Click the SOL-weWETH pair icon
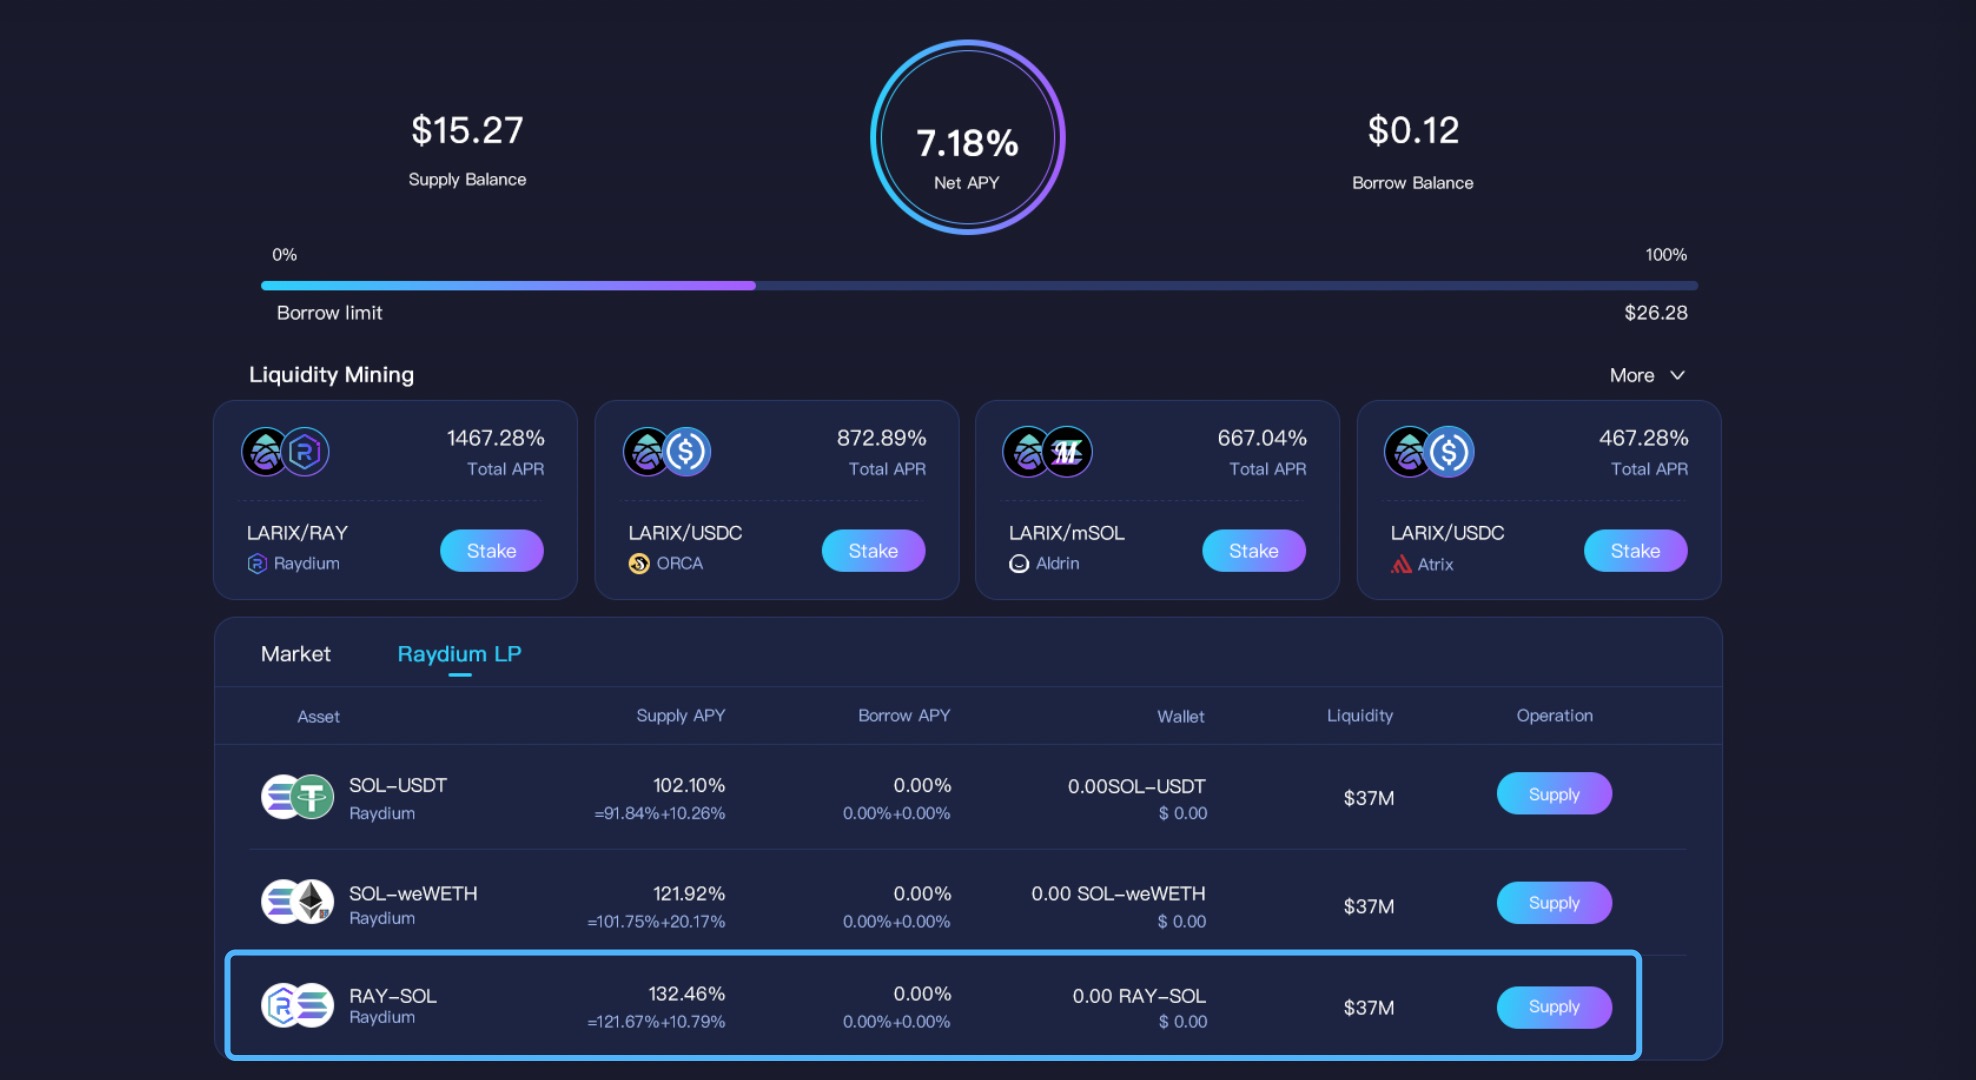The height and width of the screenshot is (1080, 1976). click(297, 902)
